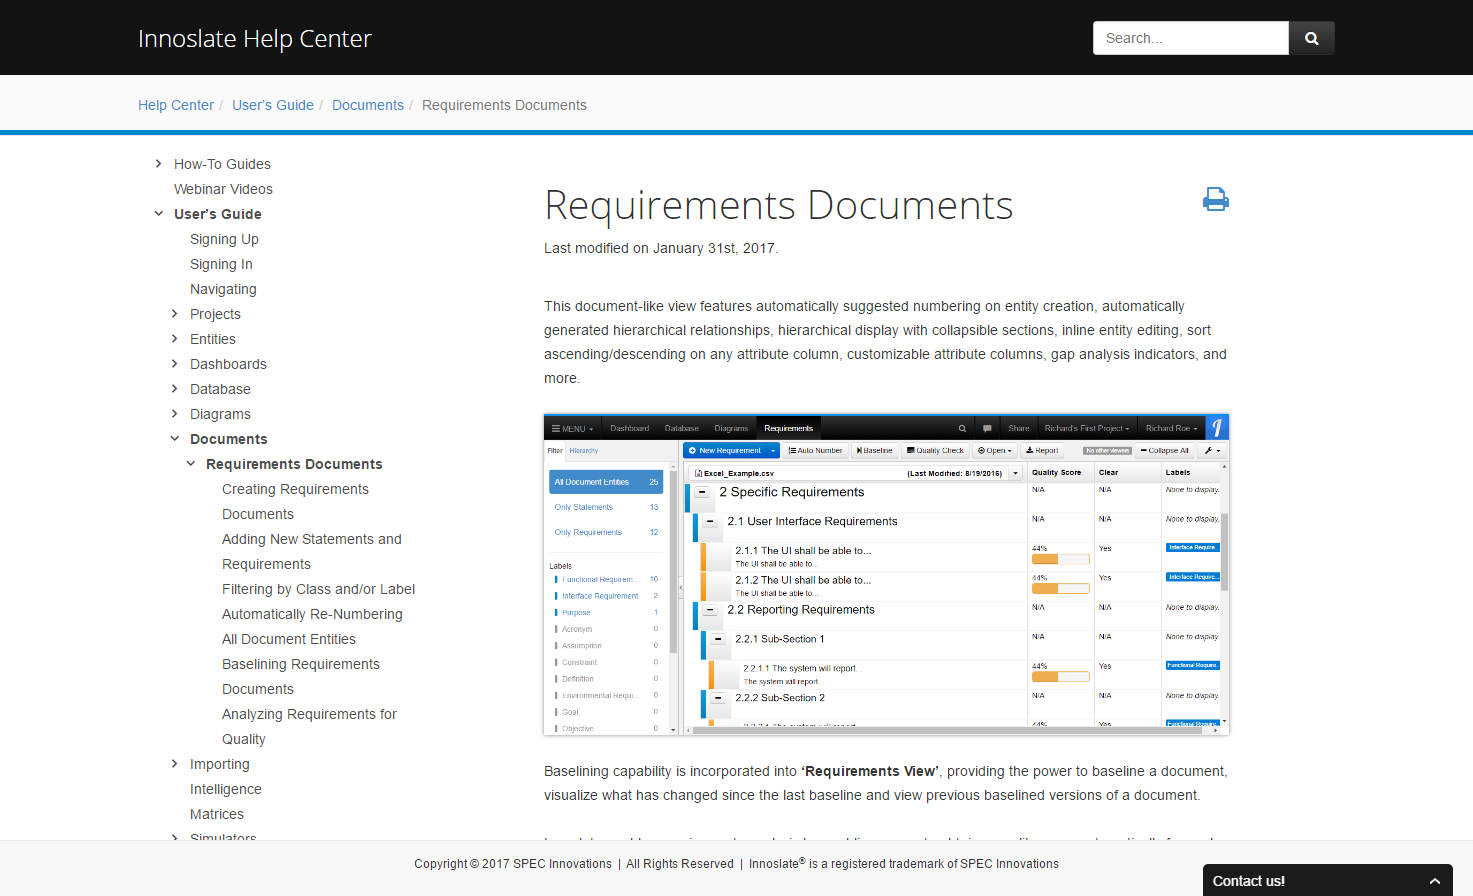Click the Innoslate Help Center title
1473x896 pixels.
pyautogui.click(x=255, y=38)
